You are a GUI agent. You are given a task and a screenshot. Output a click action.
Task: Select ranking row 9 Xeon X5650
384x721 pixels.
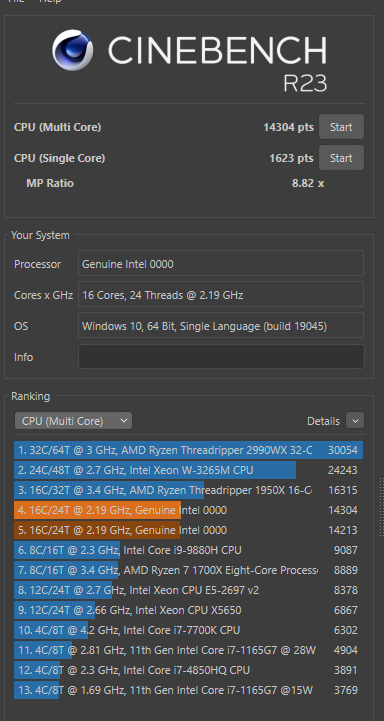(189, 610)
